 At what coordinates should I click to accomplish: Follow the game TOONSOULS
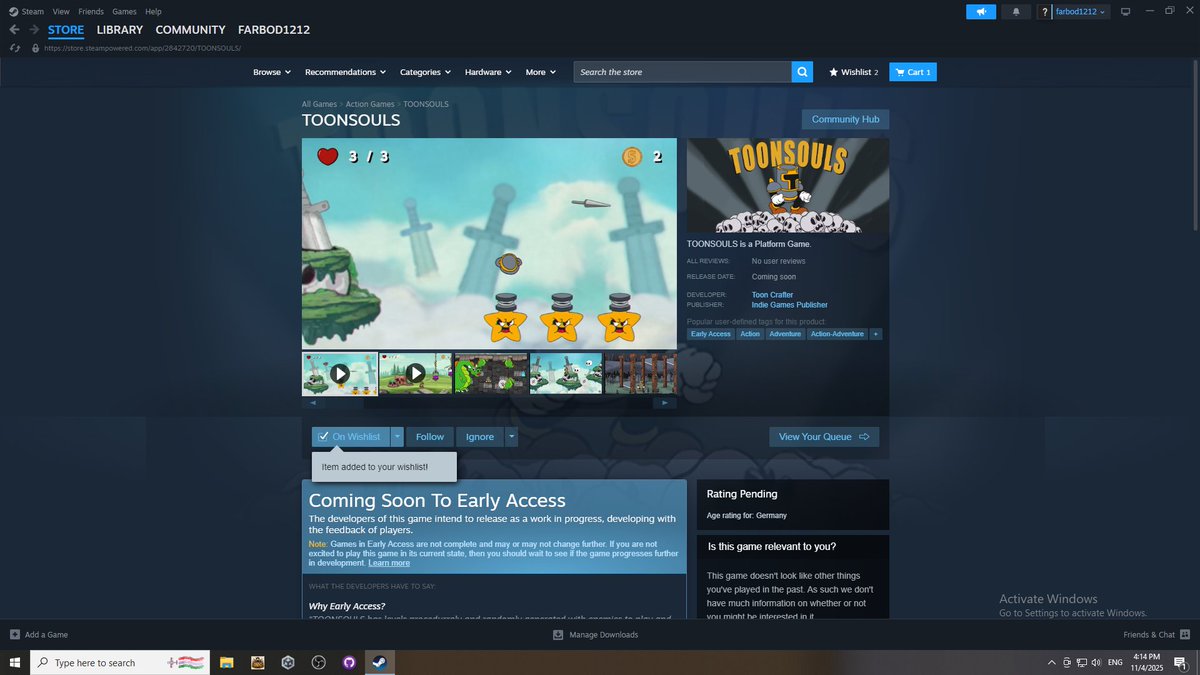coord(429,436)
